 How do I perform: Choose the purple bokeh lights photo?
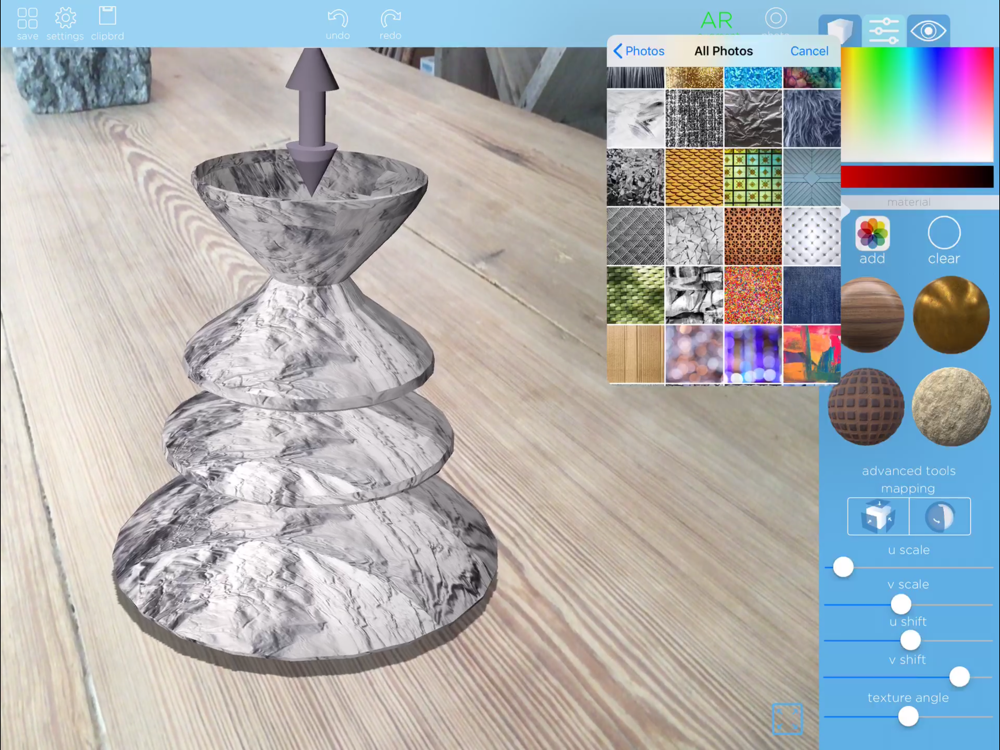753,354
